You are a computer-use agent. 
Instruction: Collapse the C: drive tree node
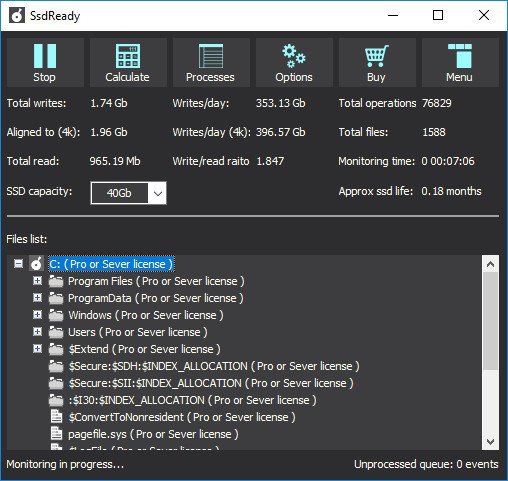click(x=19, y=264)
